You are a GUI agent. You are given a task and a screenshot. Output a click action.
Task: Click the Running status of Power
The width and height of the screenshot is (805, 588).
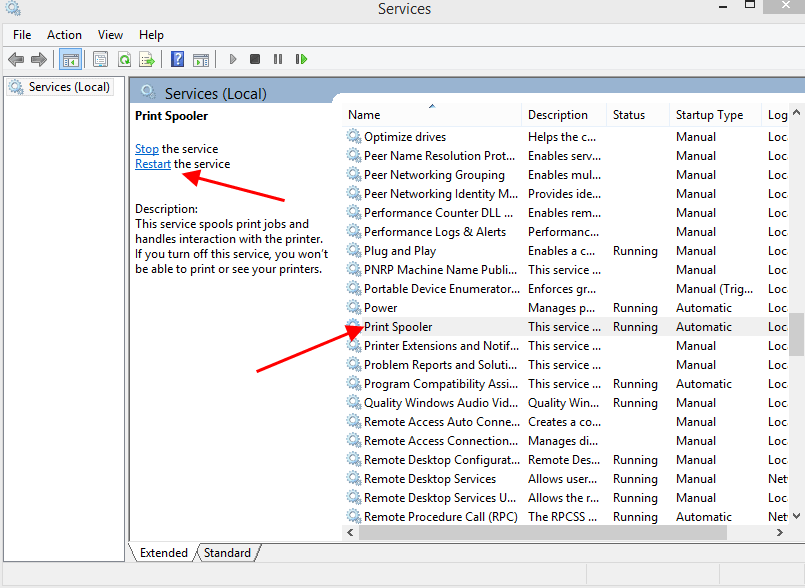(x=635, y=308)
